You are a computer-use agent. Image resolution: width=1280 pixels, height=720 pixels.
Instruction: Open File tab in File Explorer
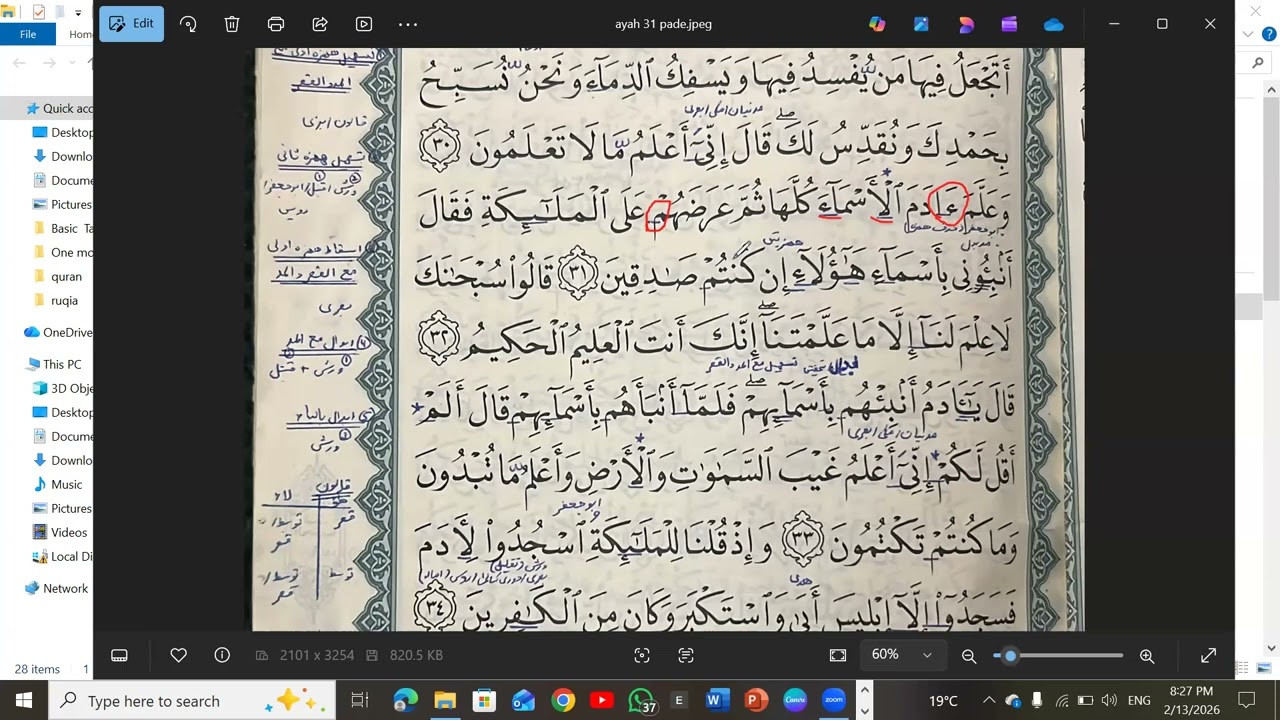pyautogui.click(x=28, y=34)
